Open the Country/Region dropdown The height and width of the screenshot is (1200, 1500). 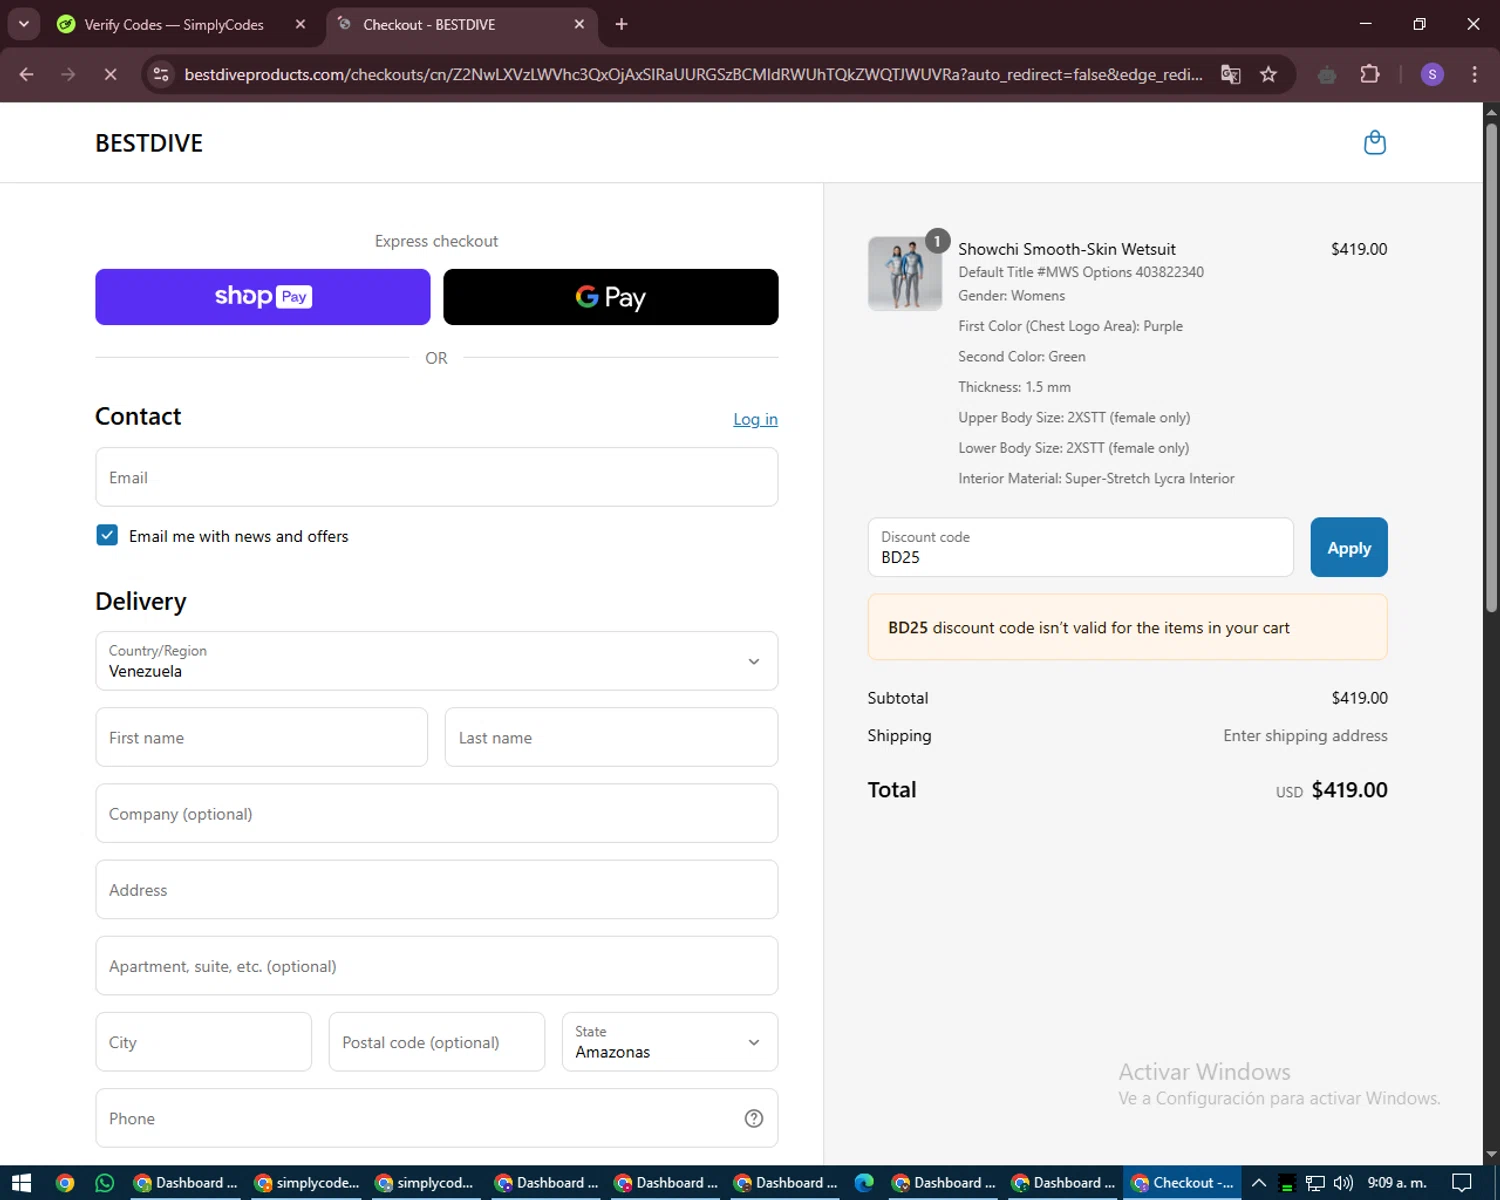(437, 661)
